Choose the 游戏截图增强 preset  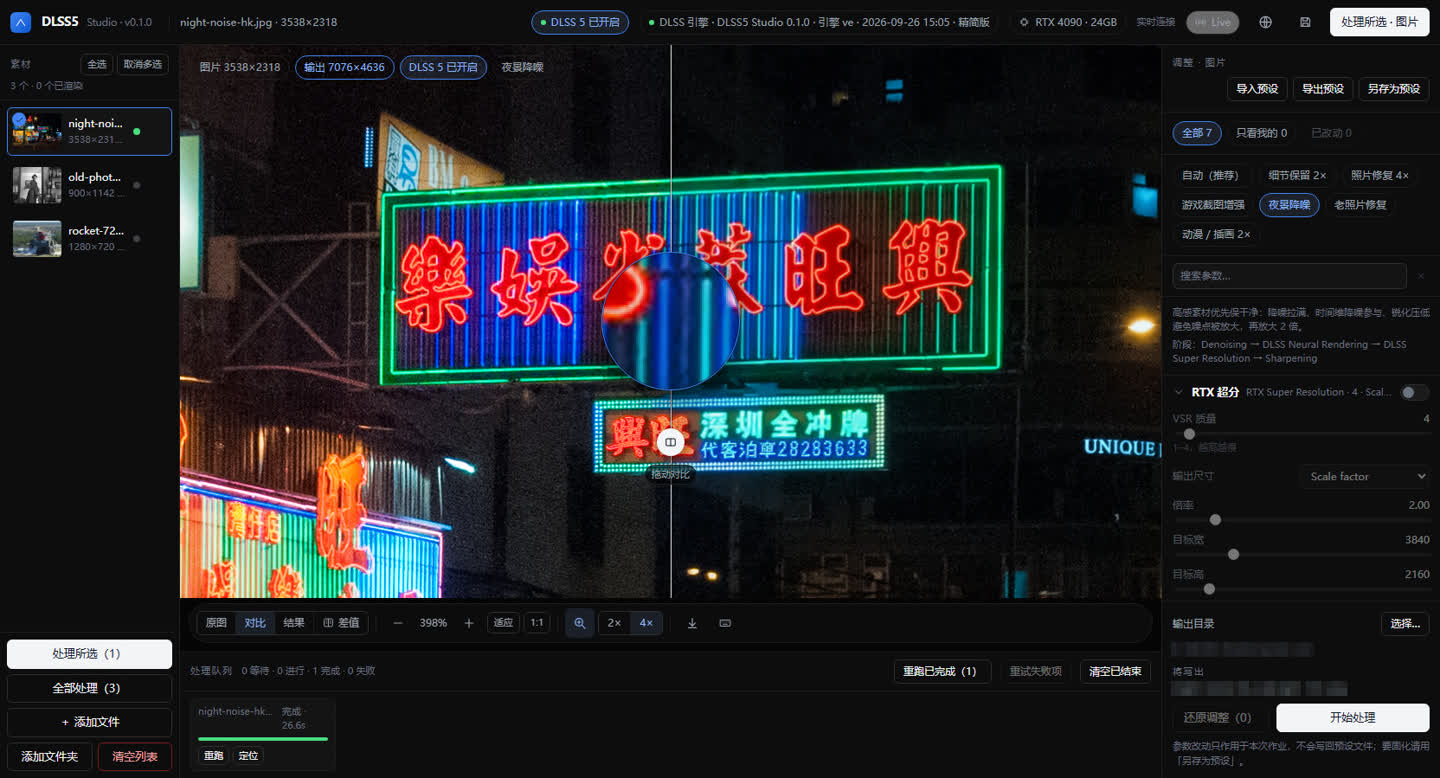tap(1212, 205)
